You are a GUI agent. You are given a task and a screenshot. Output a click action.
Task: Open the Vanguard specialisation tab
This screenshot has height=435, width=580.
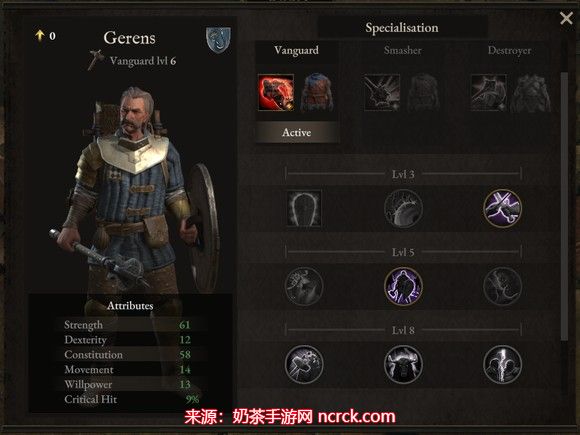pyautogui.click(x=296, y=50)
